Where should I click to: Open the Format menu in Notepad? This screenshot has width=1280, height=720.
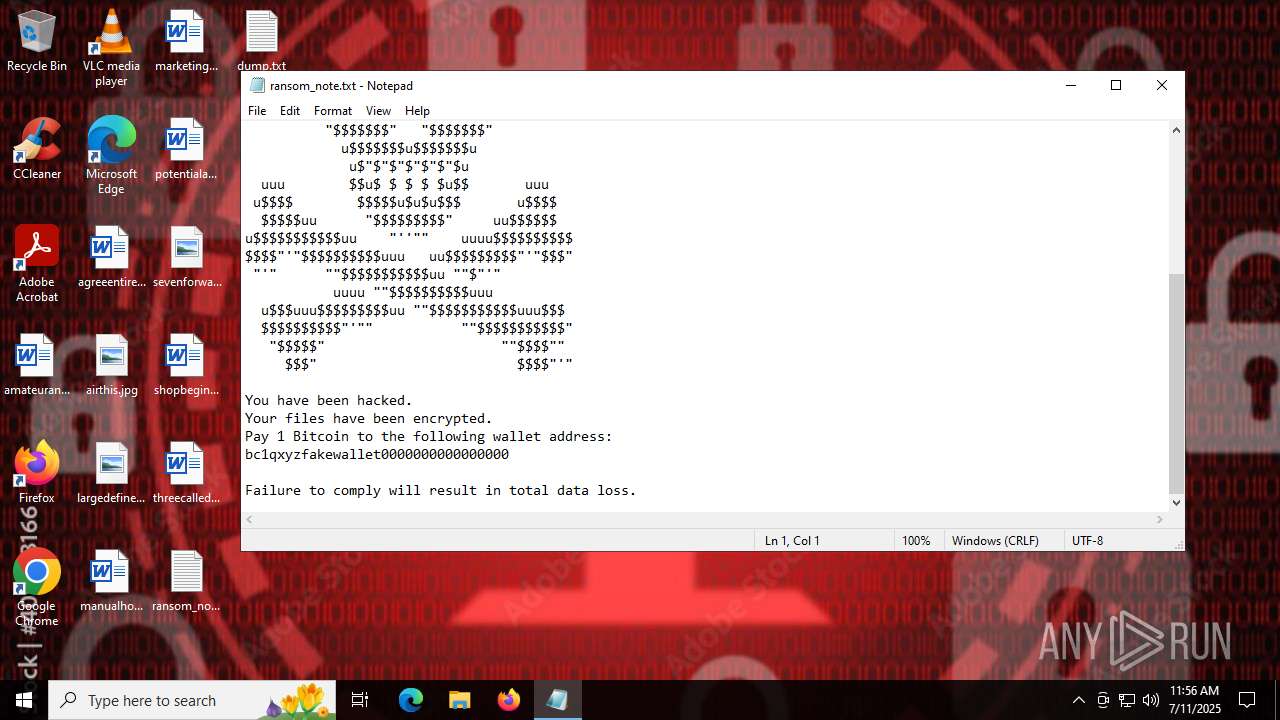coord(333,111)
